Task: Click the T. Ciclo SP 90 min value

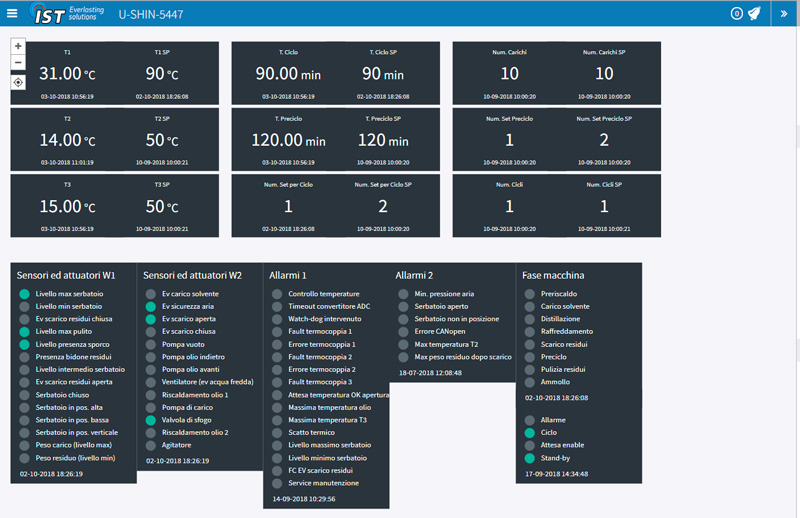Action: tap(383, 74)
